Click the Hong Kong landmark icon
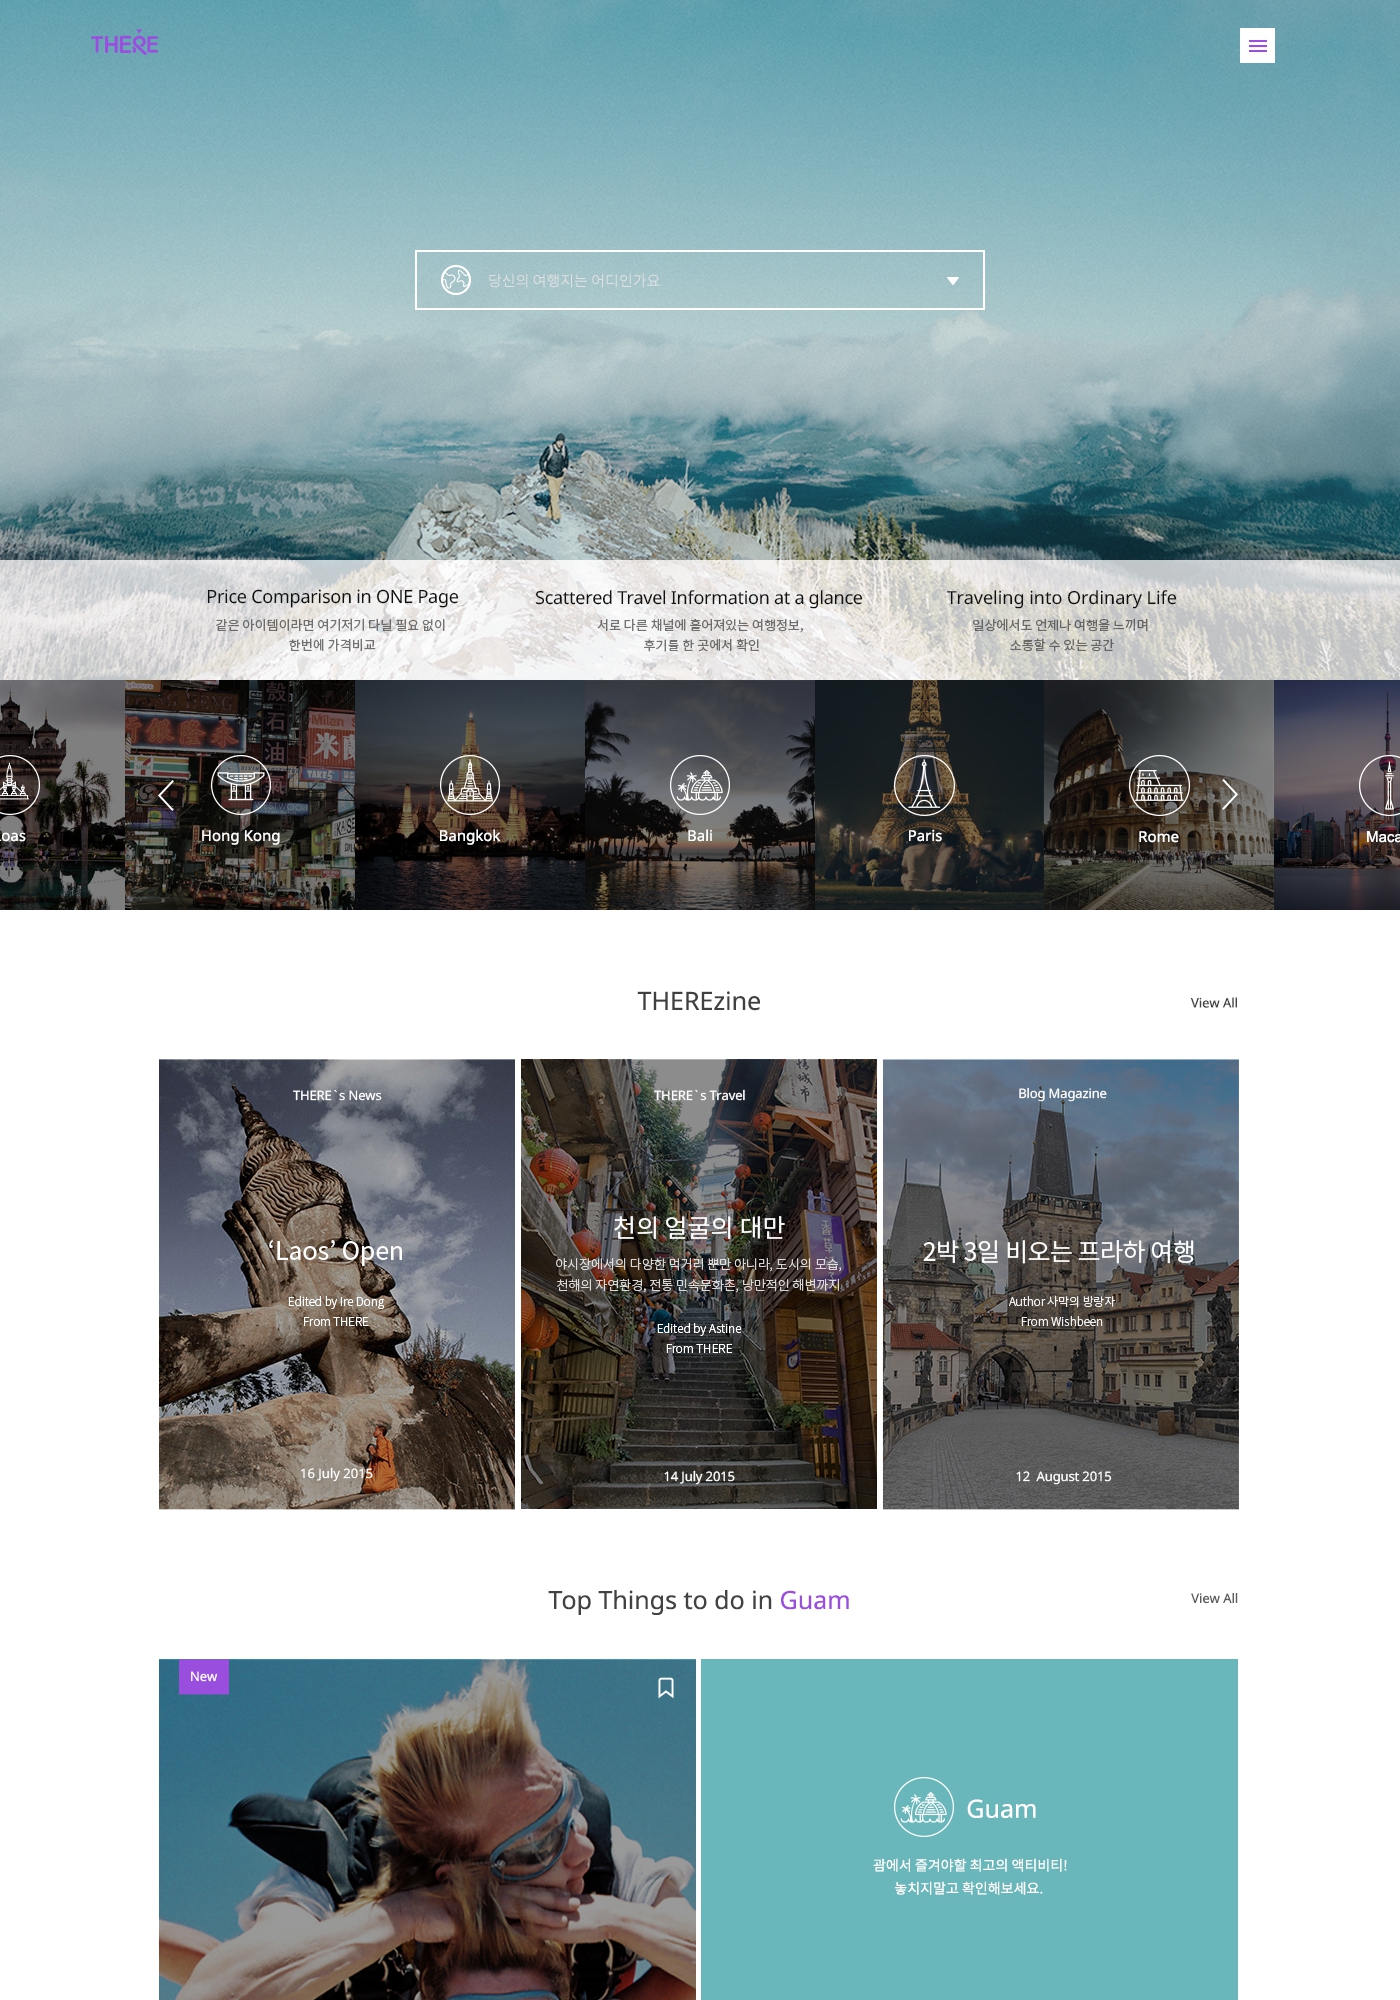Screen dimensions: 1400x2000 click(241, 785)
